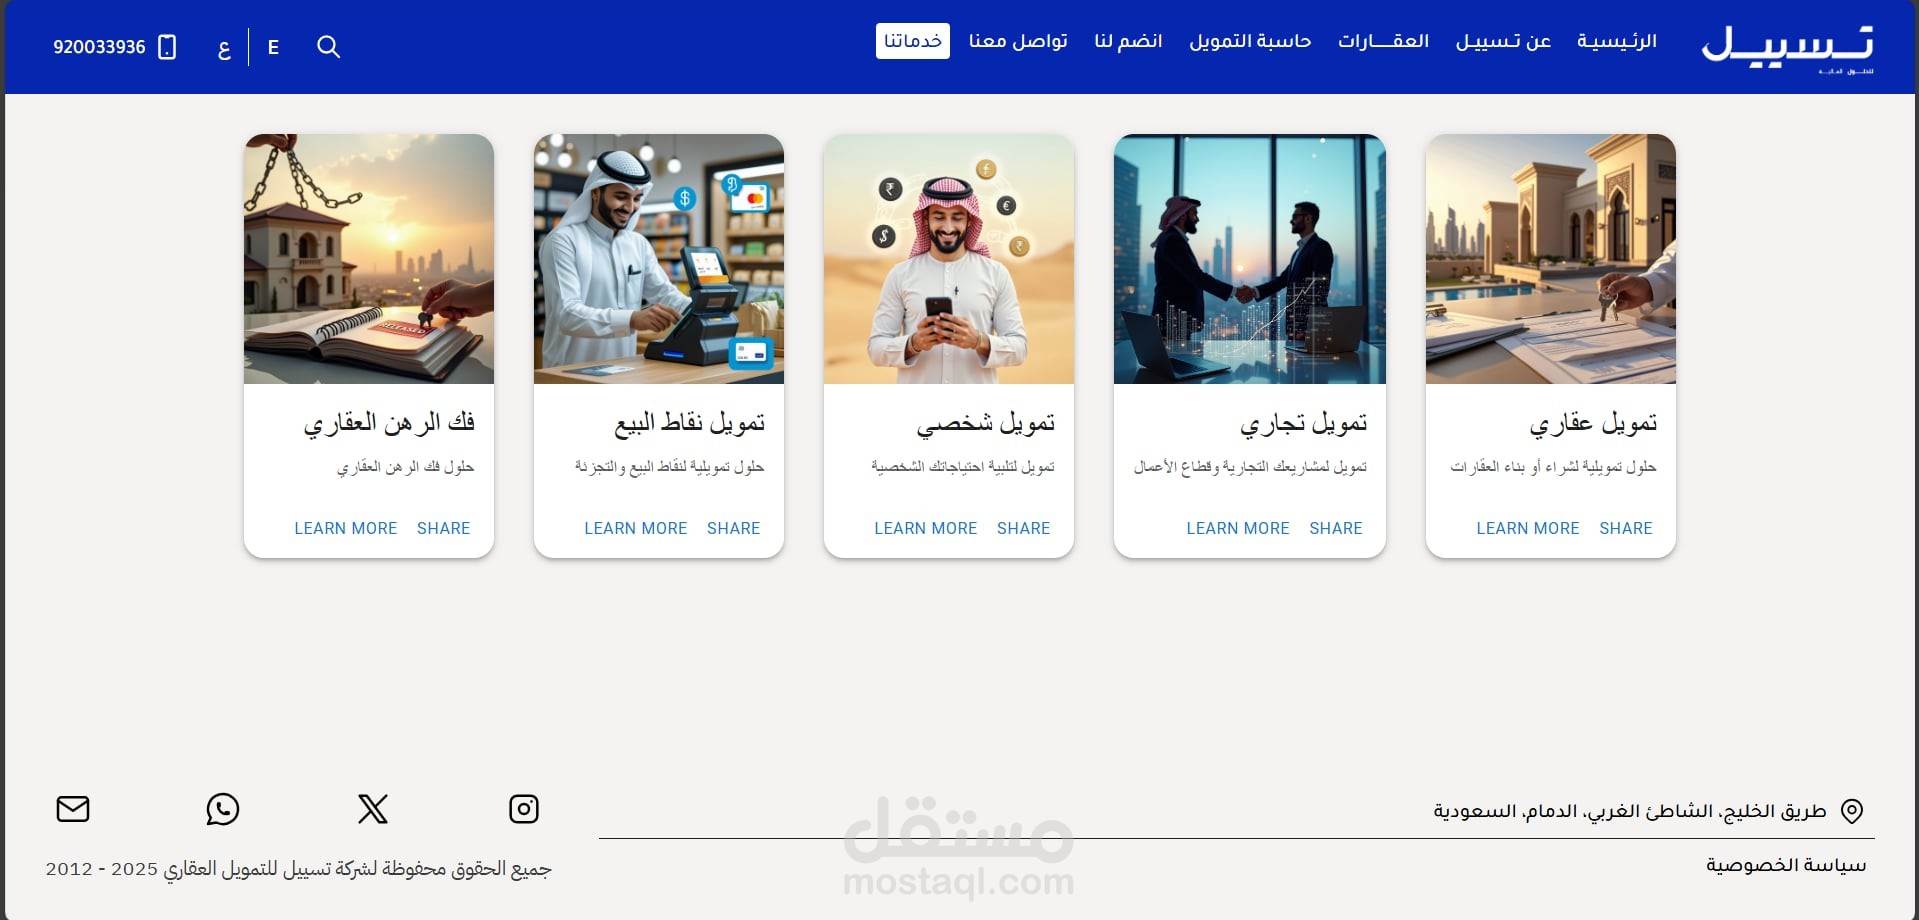1919x920 pixels.
Task: Open the WhatsApp icon in footer
Action: click(223, 809)
